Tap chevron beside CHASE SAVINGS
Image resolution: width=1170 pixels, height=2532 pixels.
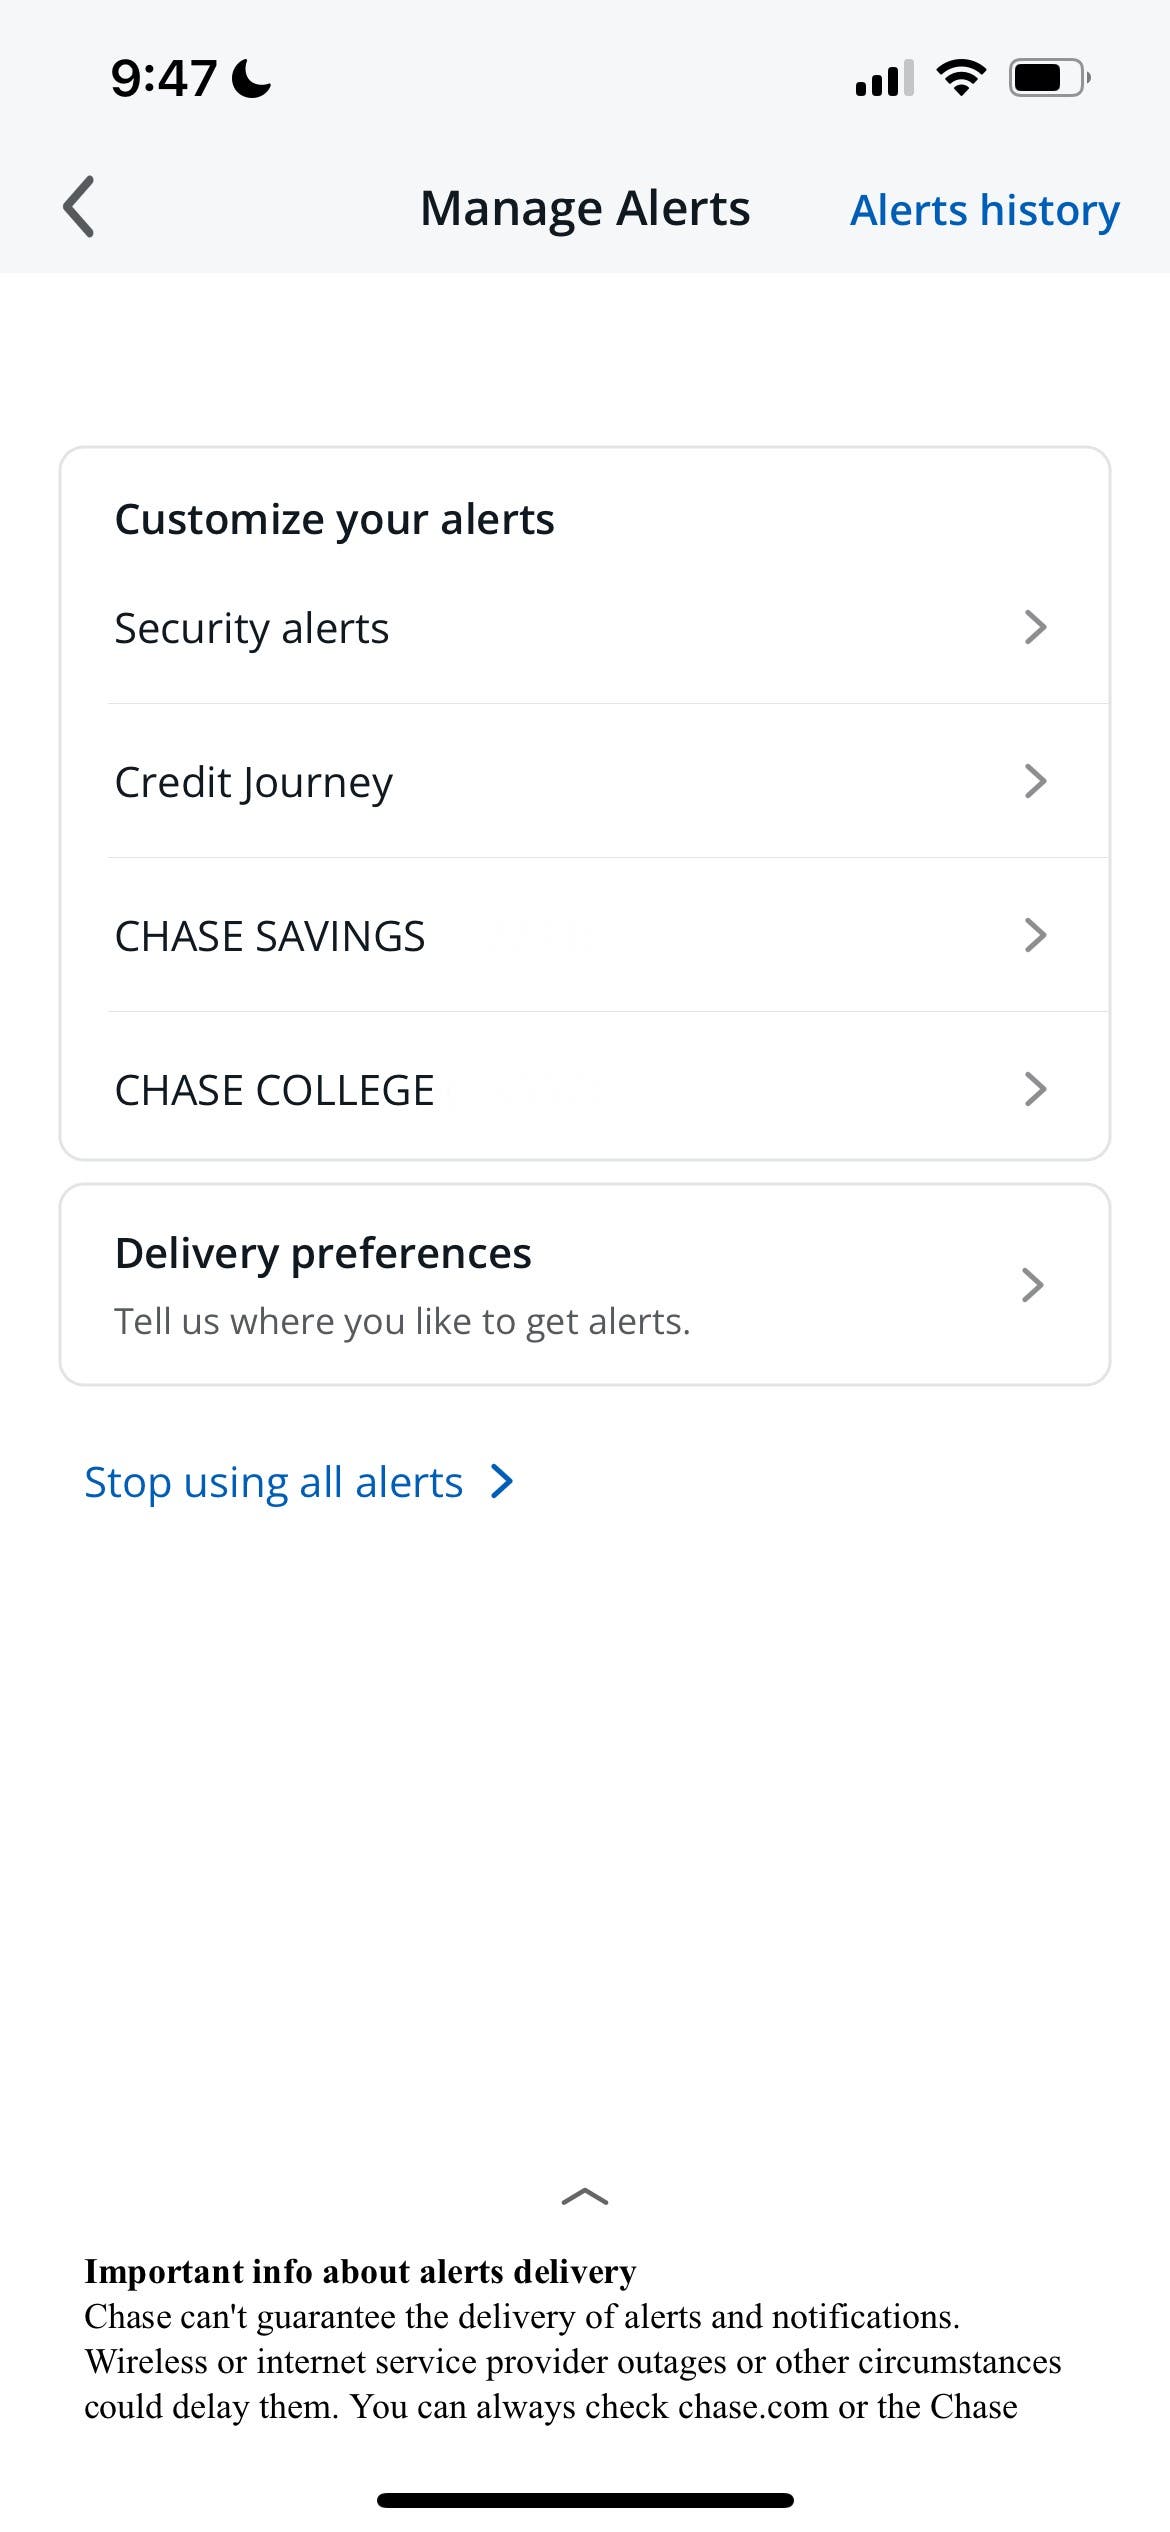pyautogui.click(x=1035, y=936)
